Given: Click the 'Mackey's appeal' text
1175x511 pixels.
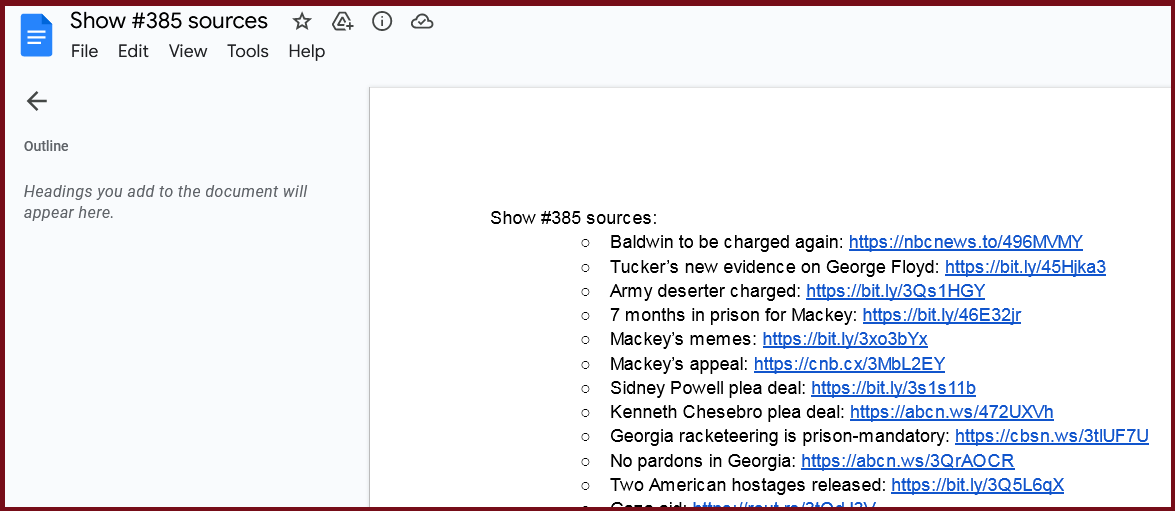Looking at the screenshot, I should 680,364.
